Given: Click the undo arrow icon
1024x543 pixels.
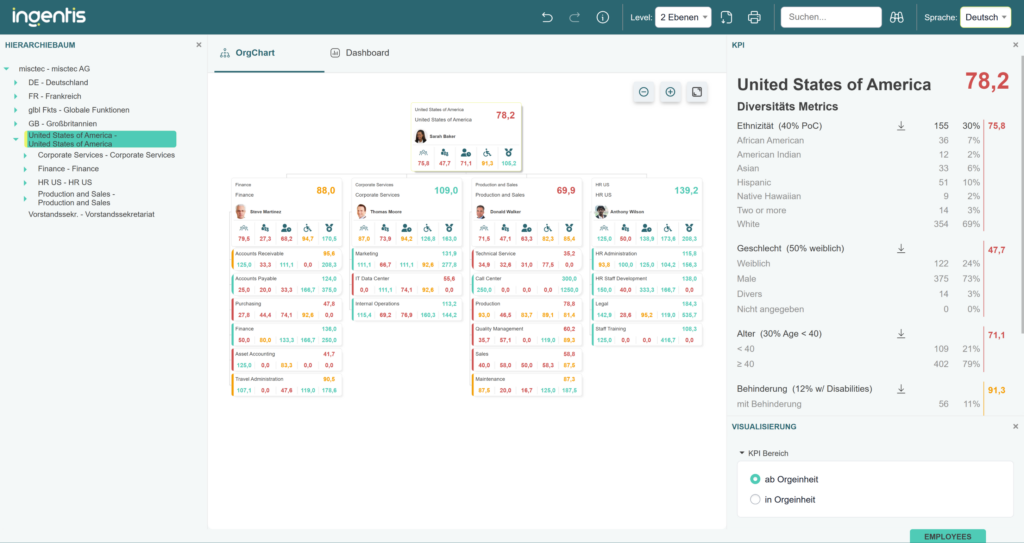Looking at the screenshot, I should click(547, 18).
